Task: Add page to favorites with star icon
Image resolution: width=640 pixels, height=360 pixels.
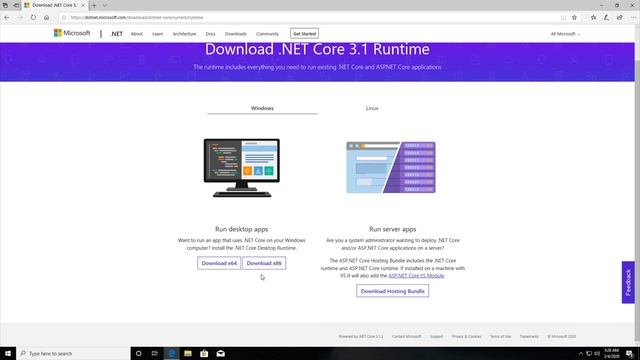Action: [x=574, y=18]
